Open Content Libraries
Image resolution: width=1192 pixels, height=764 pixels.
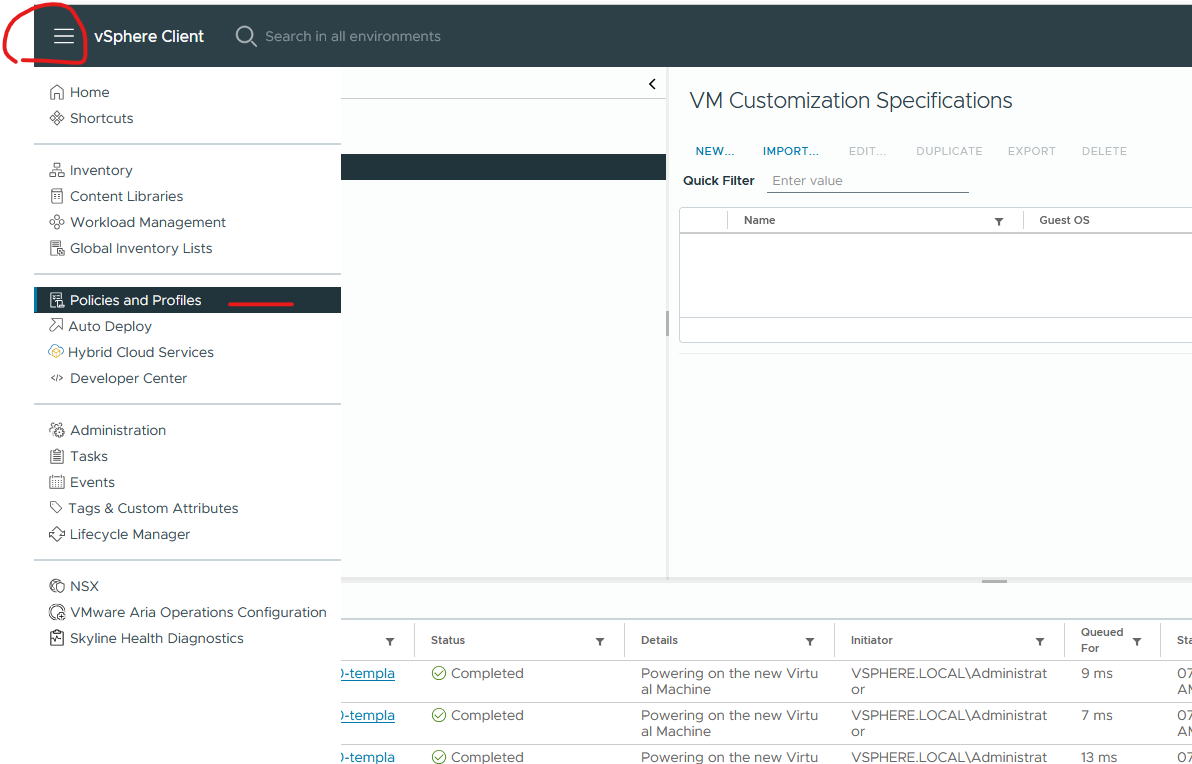click(x=126, y=196)
